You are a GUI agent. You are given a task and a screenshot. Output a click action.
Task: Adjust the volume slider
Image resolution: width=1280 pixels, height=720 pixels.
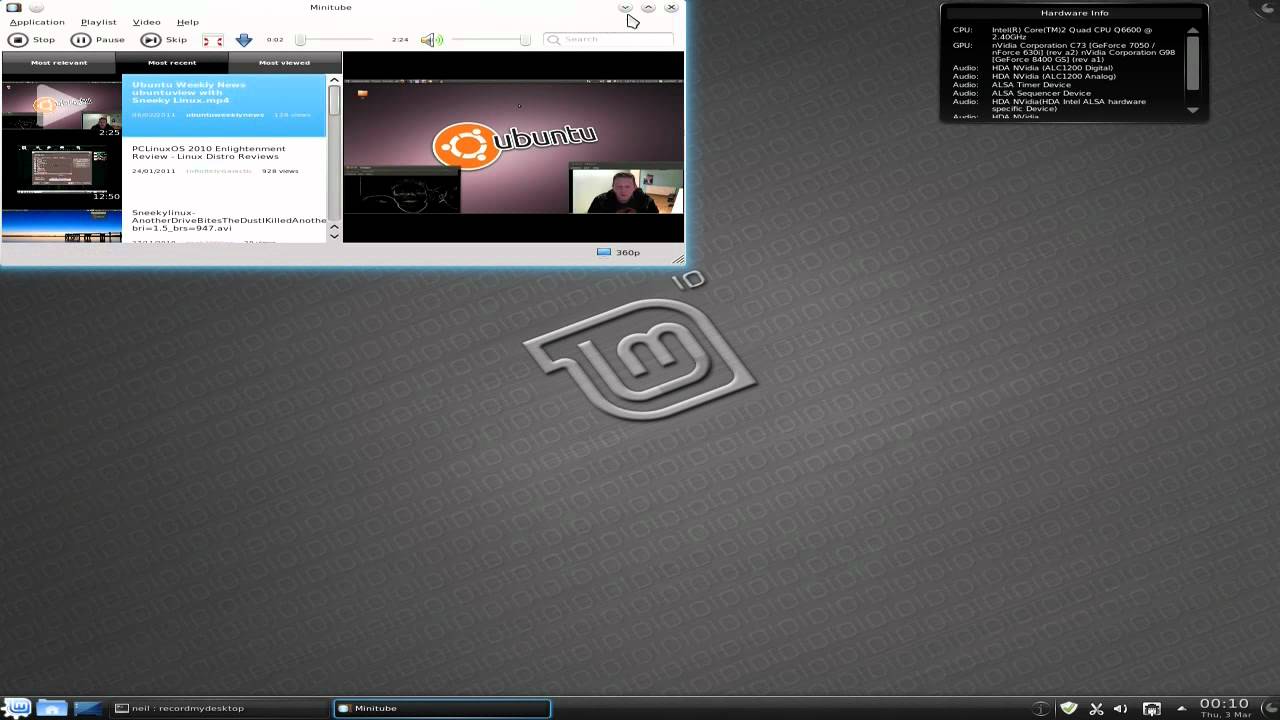click(491, 40)
